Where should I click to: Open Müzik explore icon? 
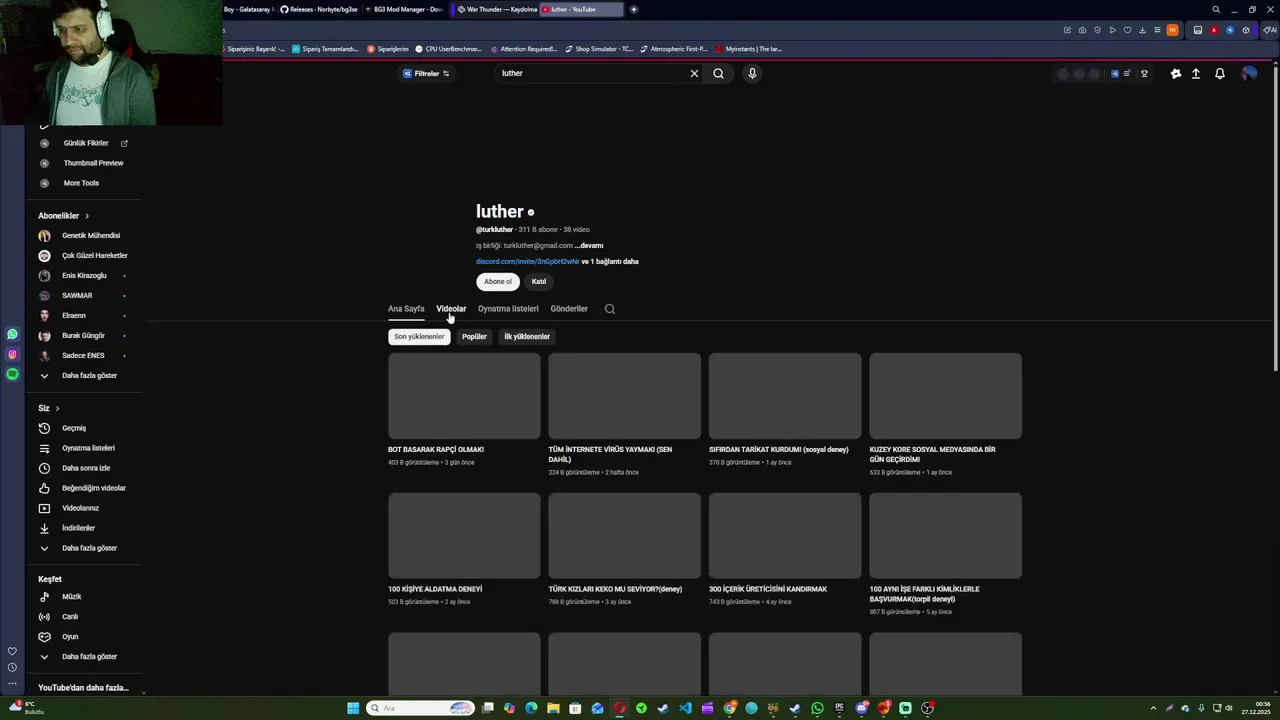[44, 597]
